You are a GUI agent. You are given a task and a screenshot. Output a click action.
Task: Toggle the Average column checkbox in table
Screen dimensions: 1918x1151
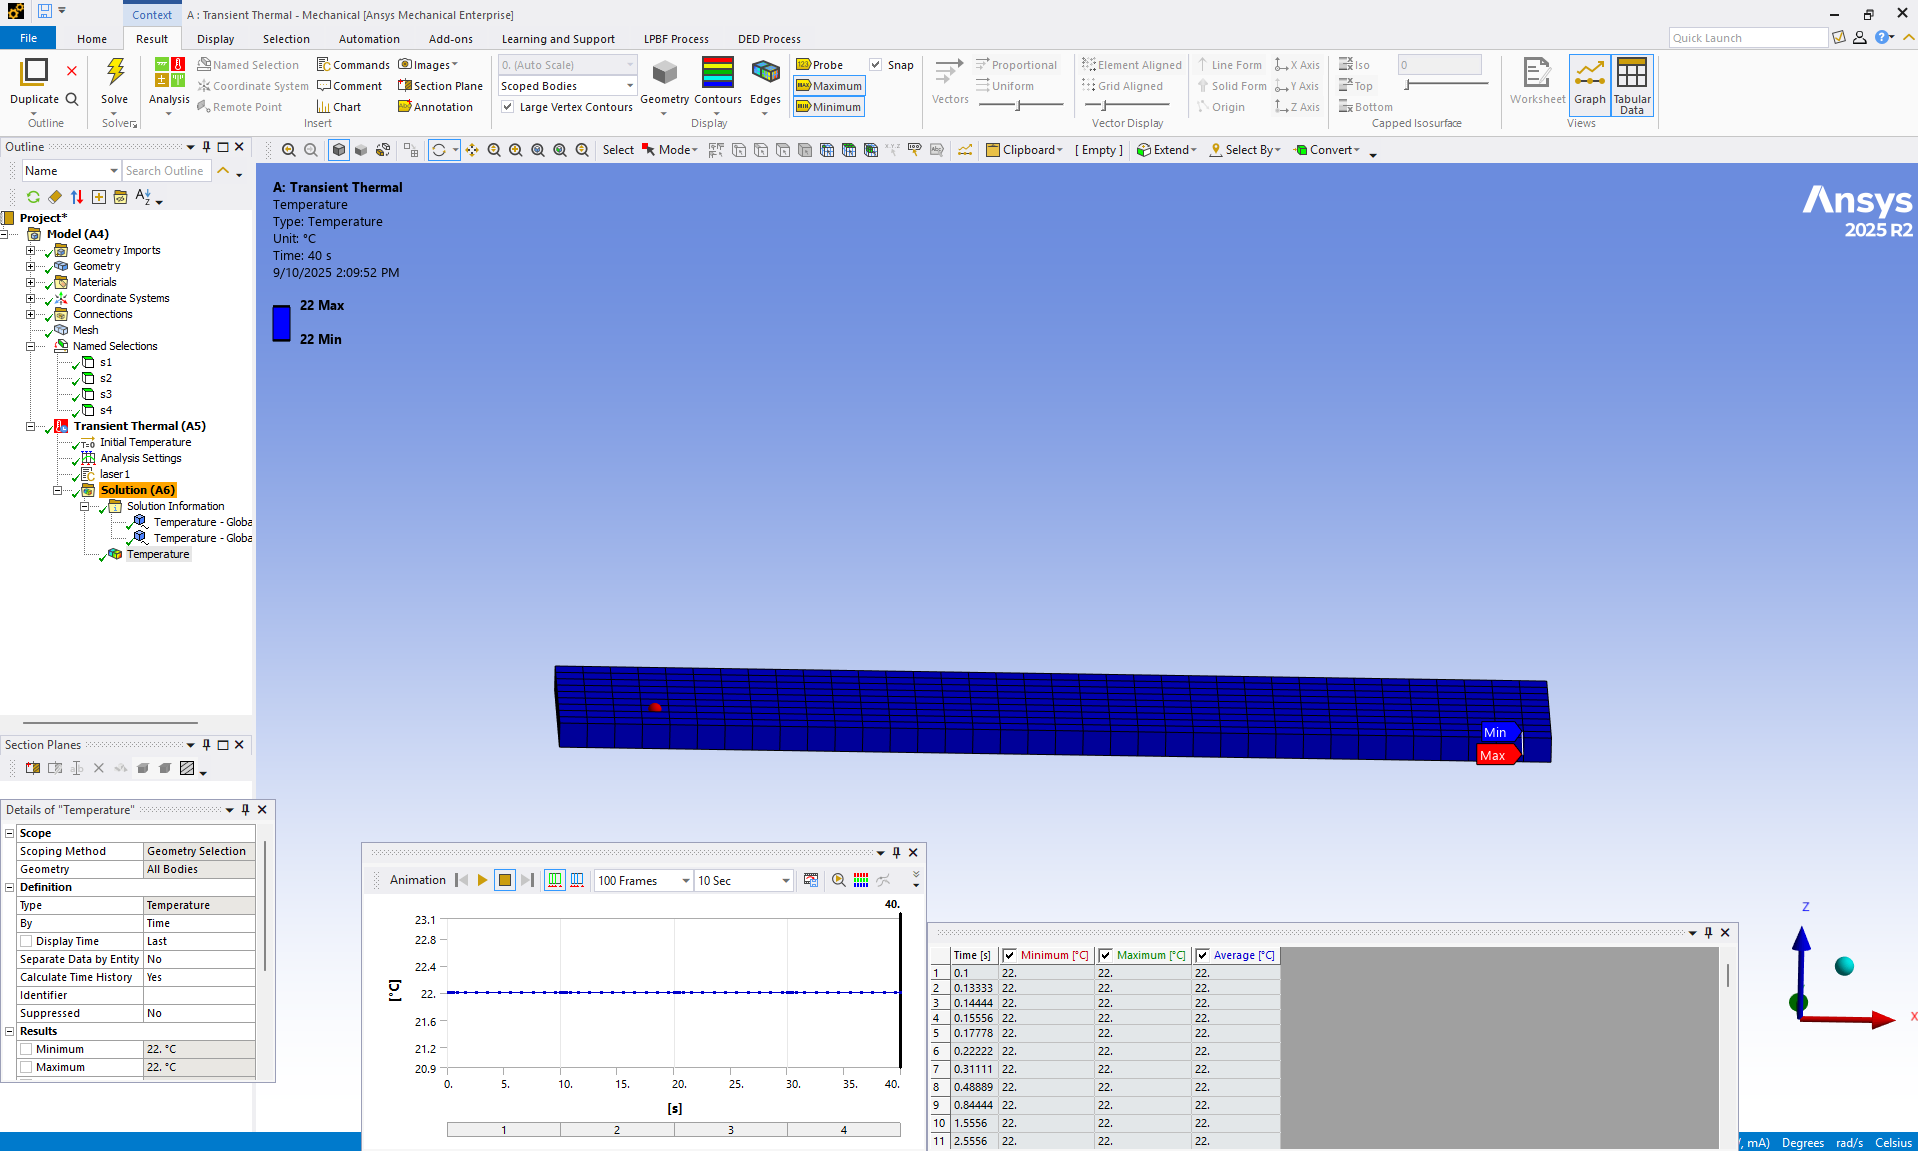(1202, 955)
